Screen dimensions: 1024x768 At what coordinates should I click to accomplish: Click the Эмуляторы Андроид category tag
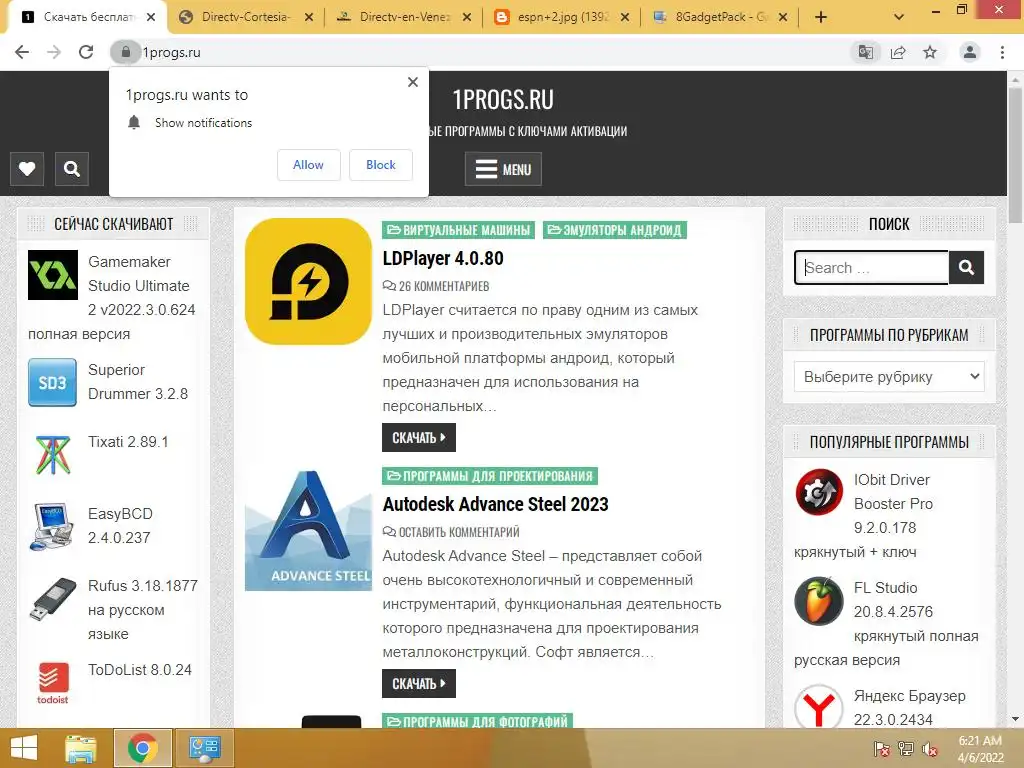click(615, 230)
